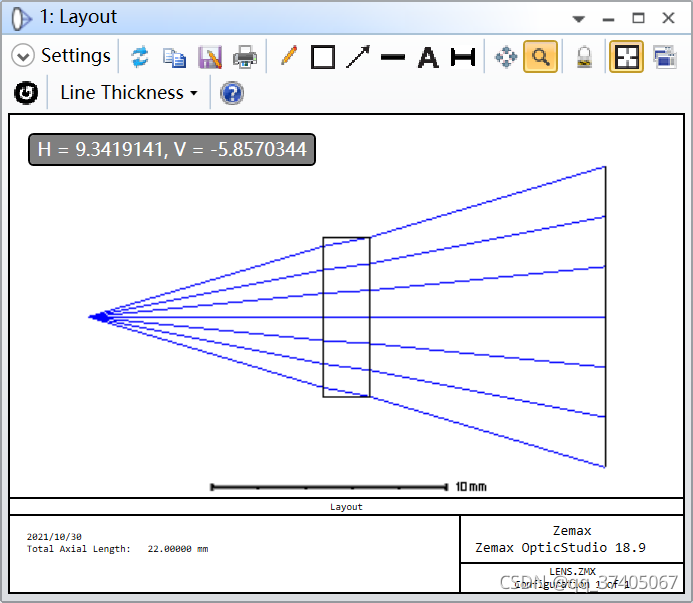Select the measure distance 'H' tool
Screen dimensions: 693x603
(463, 57)
